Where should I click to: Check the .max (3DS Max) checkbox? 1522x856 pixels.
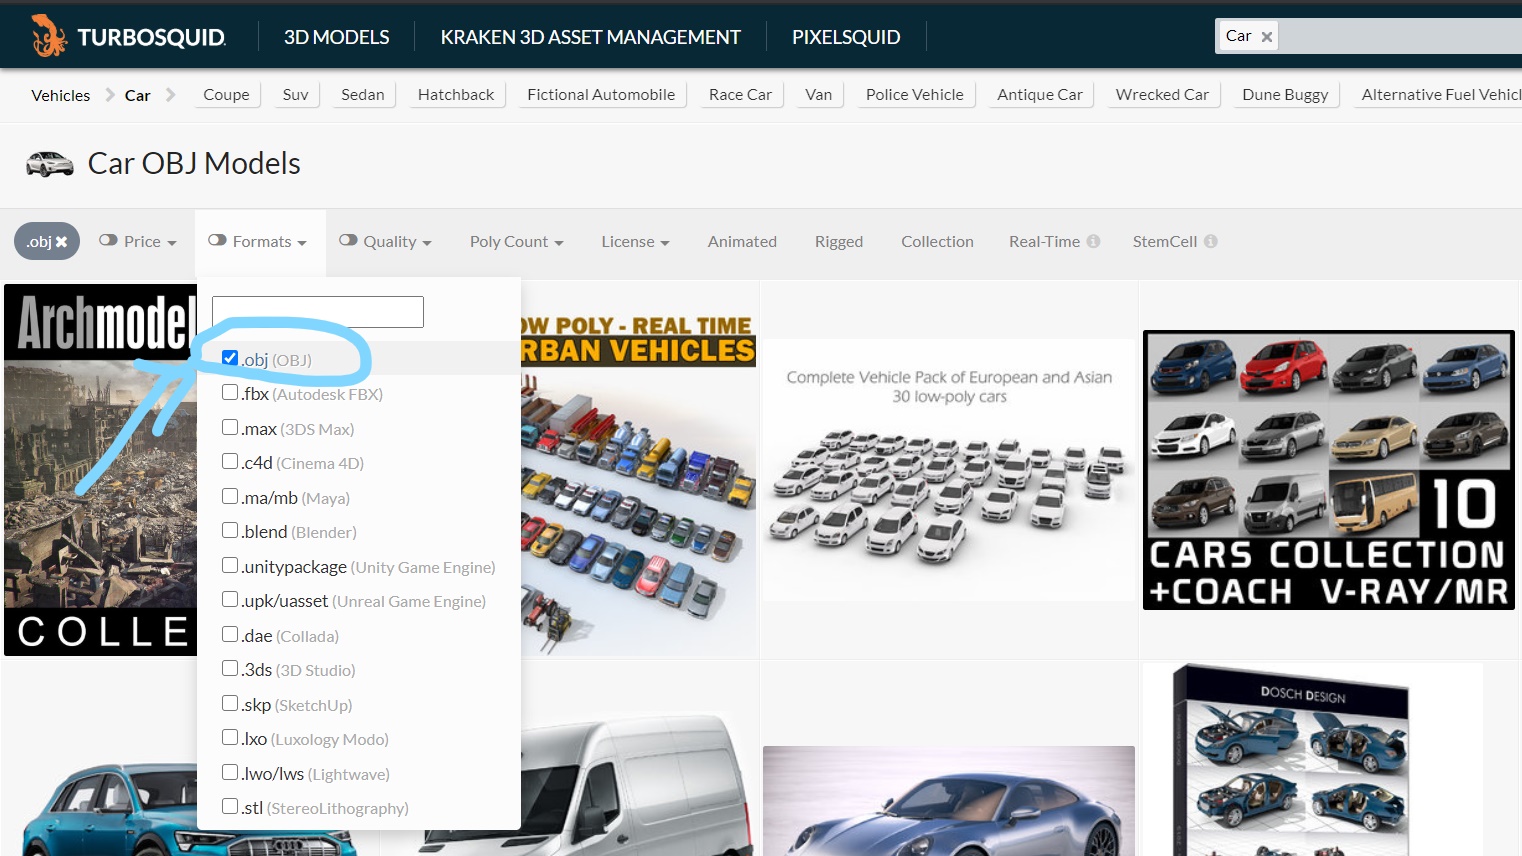coord(230,427)
